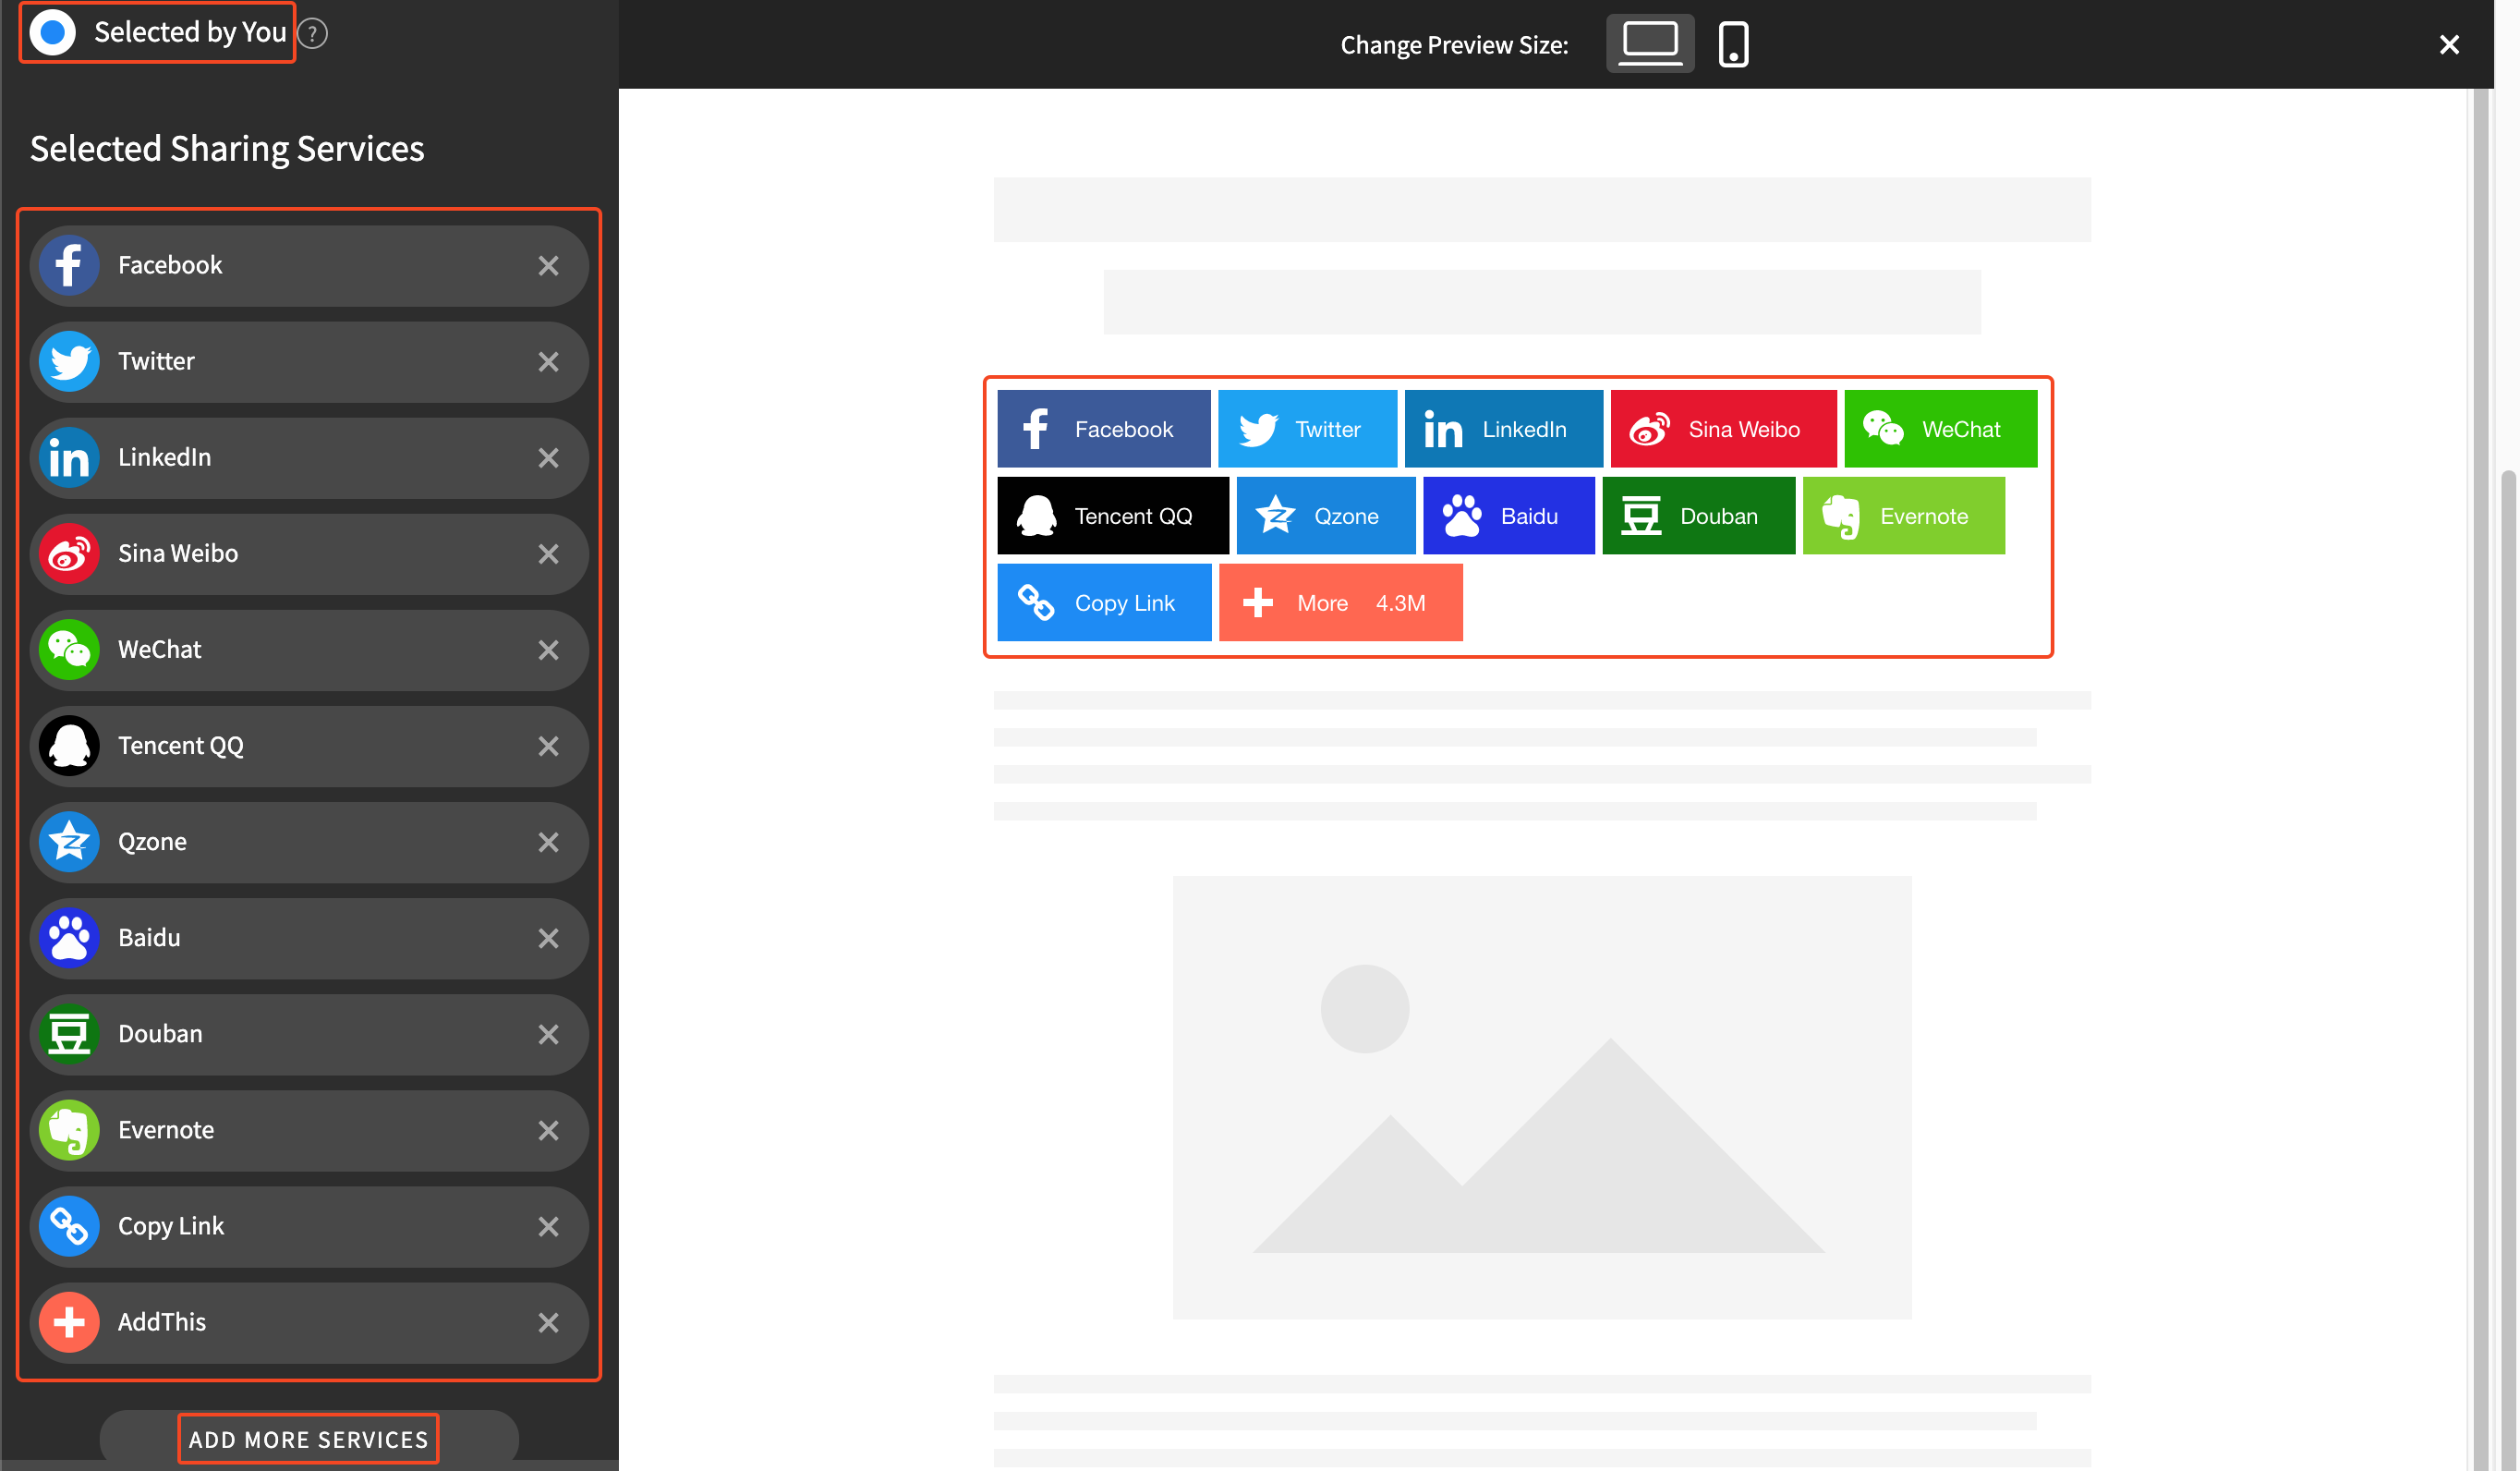
Task: Switch to mobile preview size icon
Action: pos(1733,44)
